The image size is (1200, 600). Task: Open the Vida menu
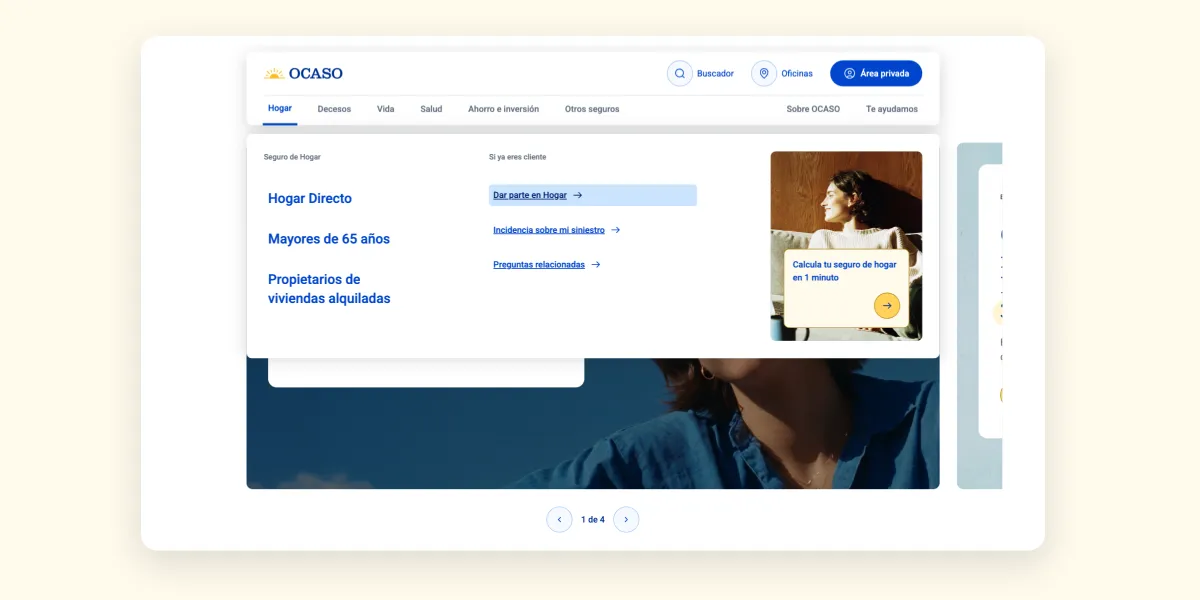386,109
